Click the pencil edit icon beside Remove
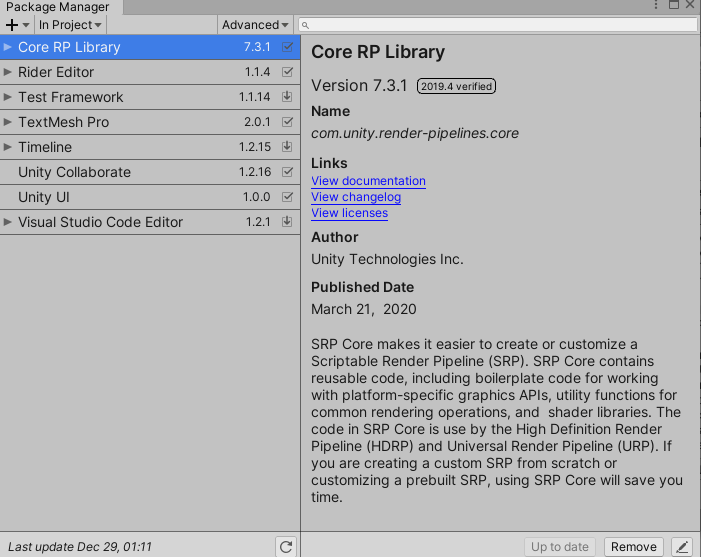This screenshot has width=701, height=557. click(682, 546)
